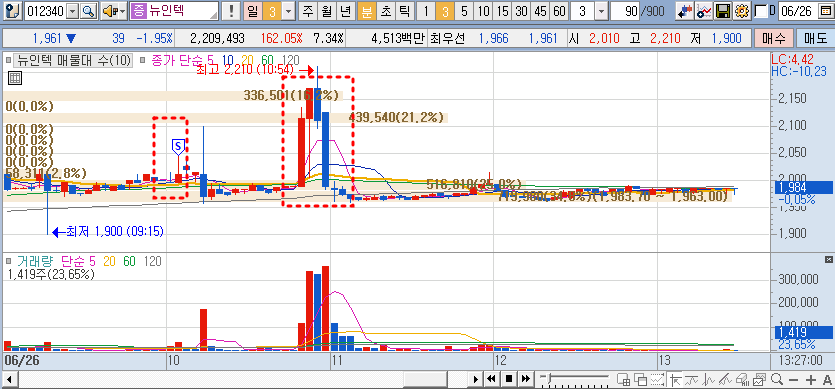Click the candle count field showing 90

625,11
